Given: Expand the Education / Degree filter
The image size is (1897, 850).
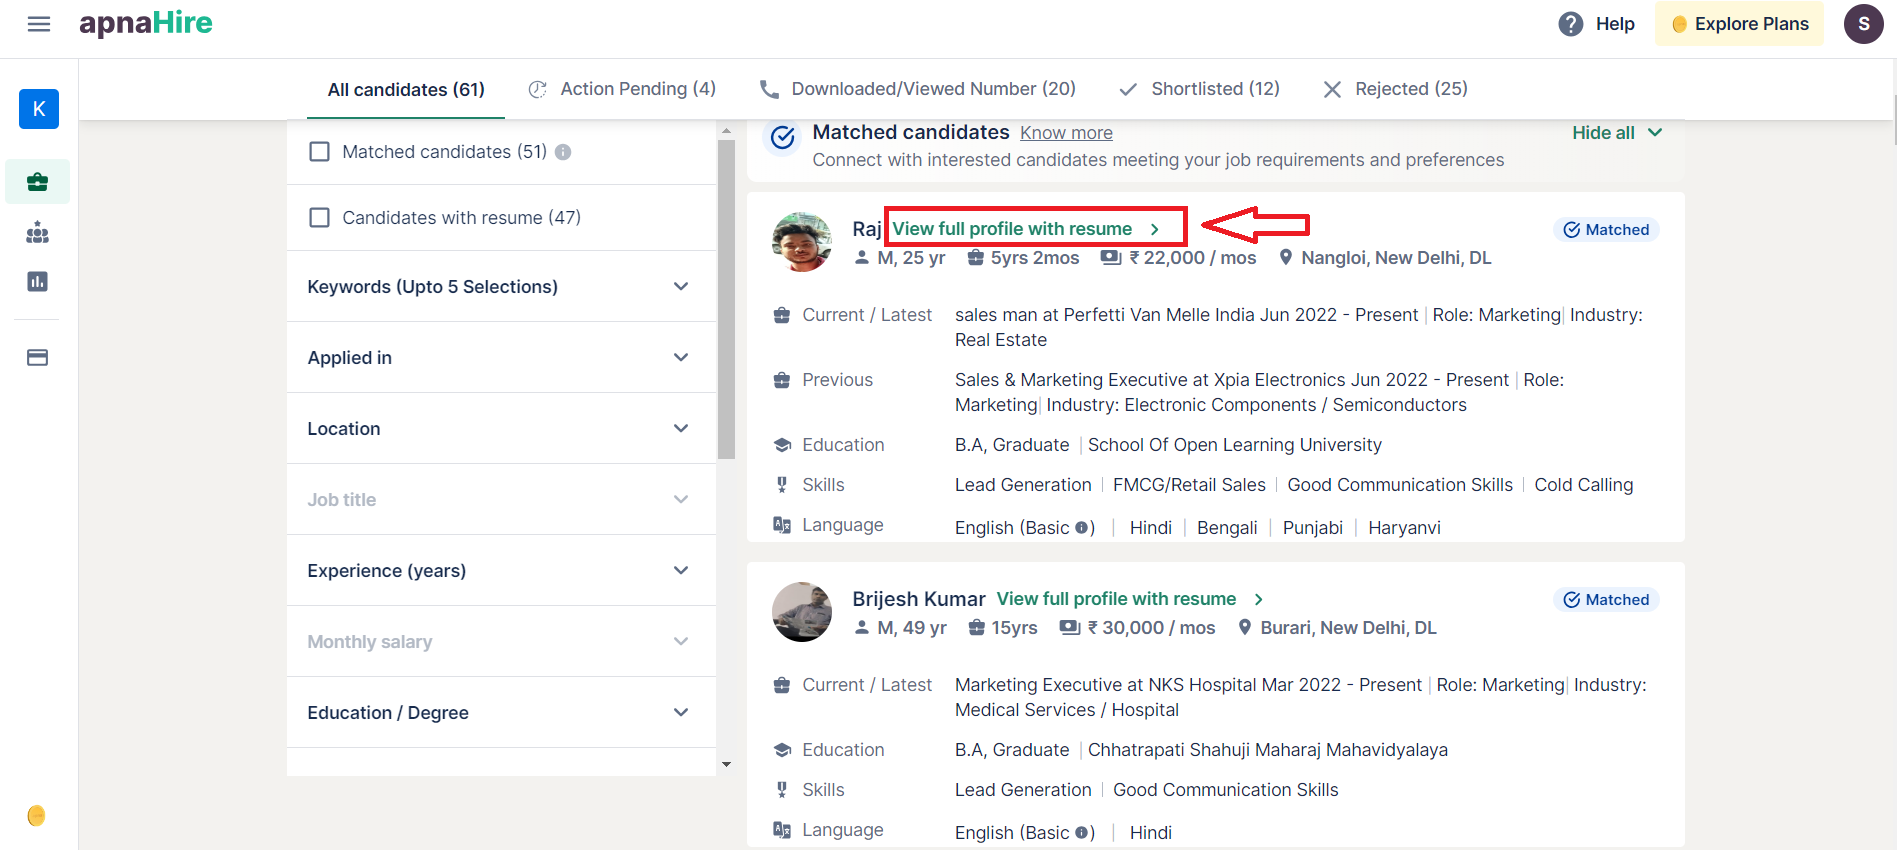Looking at the screenshot, I should pos(501,713).
